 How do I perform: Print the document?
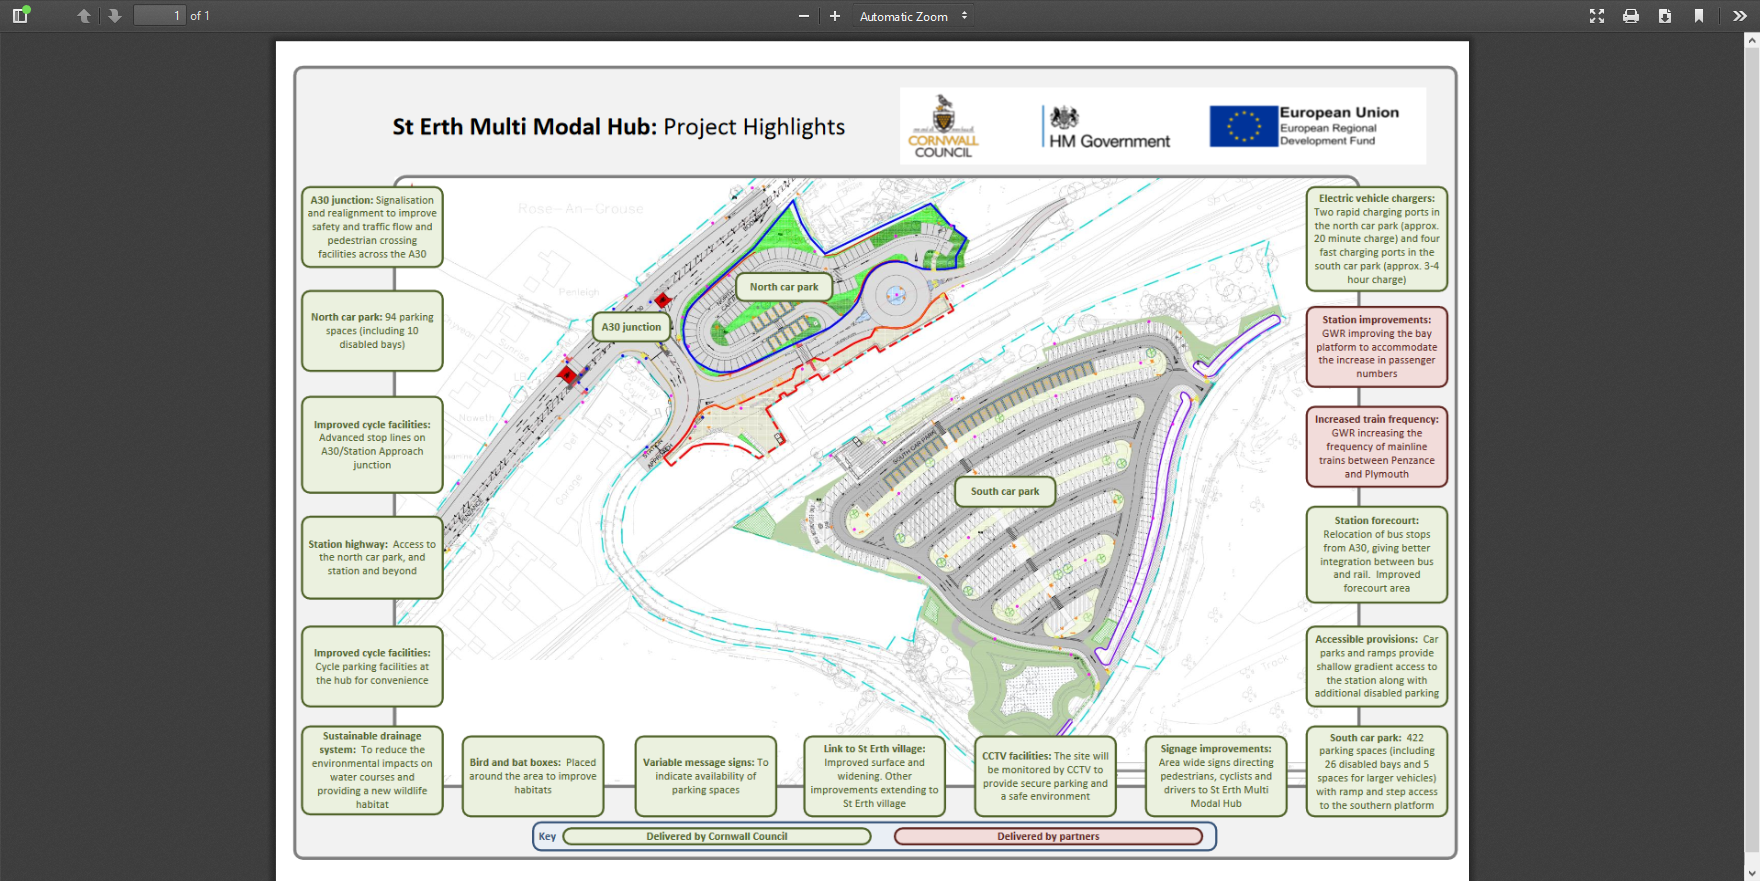click(x=1631, y=16)
